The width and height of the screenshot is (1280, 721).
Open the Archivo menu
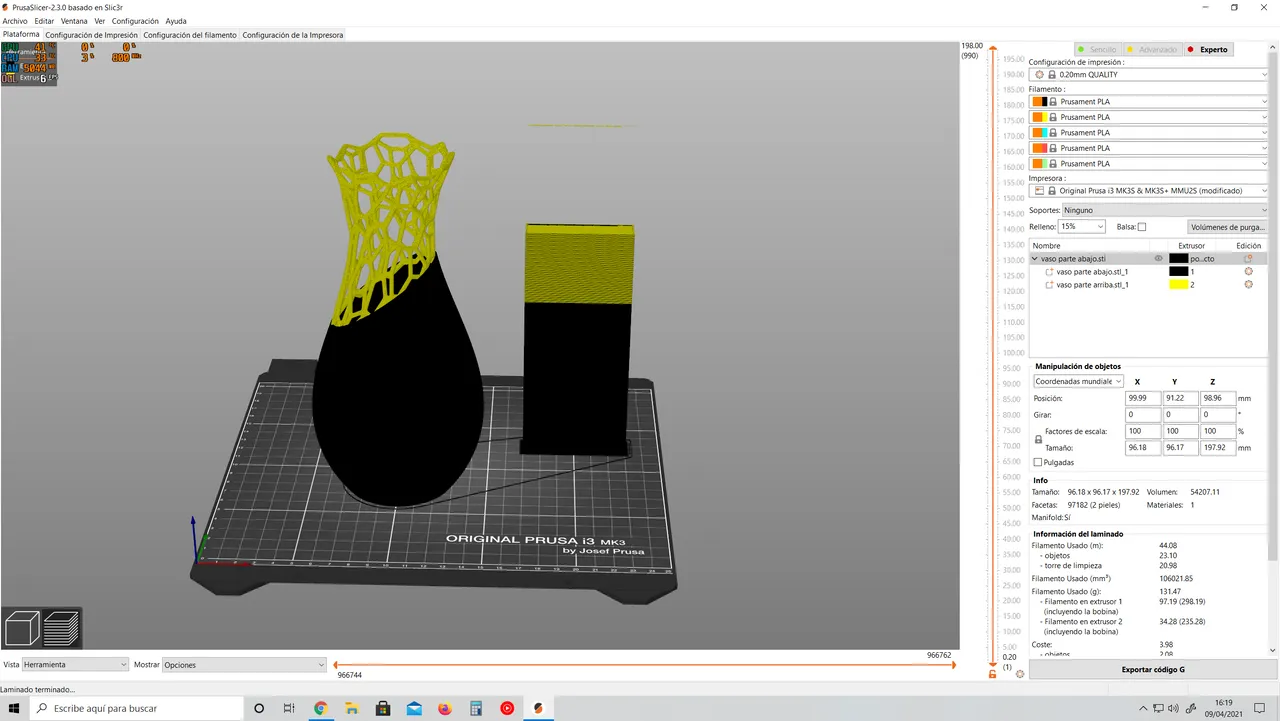tap(15, 20)
